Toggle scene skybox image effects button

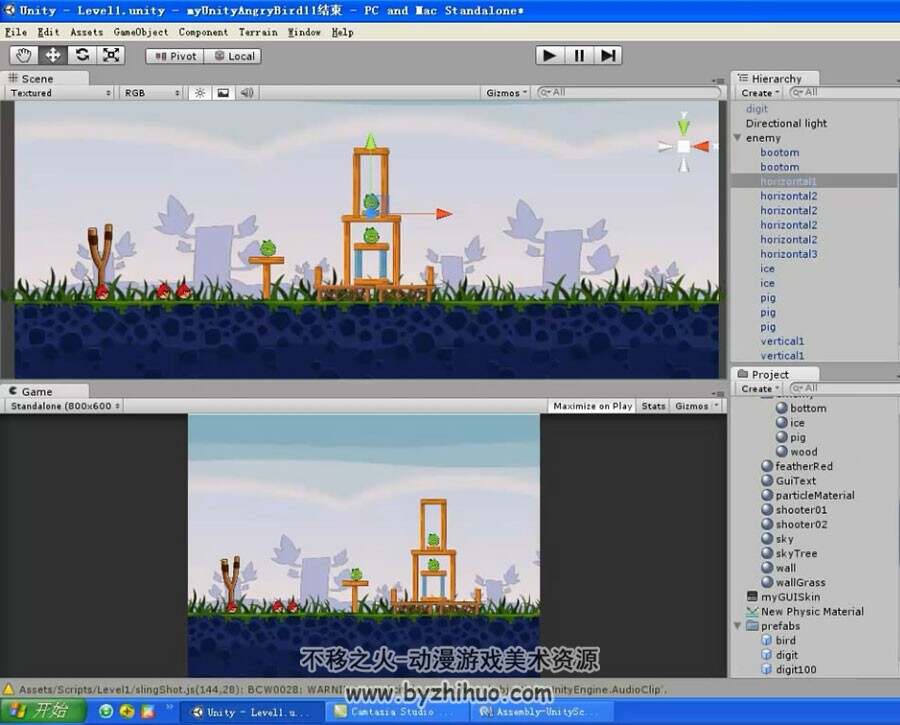(x=223, y=93)
